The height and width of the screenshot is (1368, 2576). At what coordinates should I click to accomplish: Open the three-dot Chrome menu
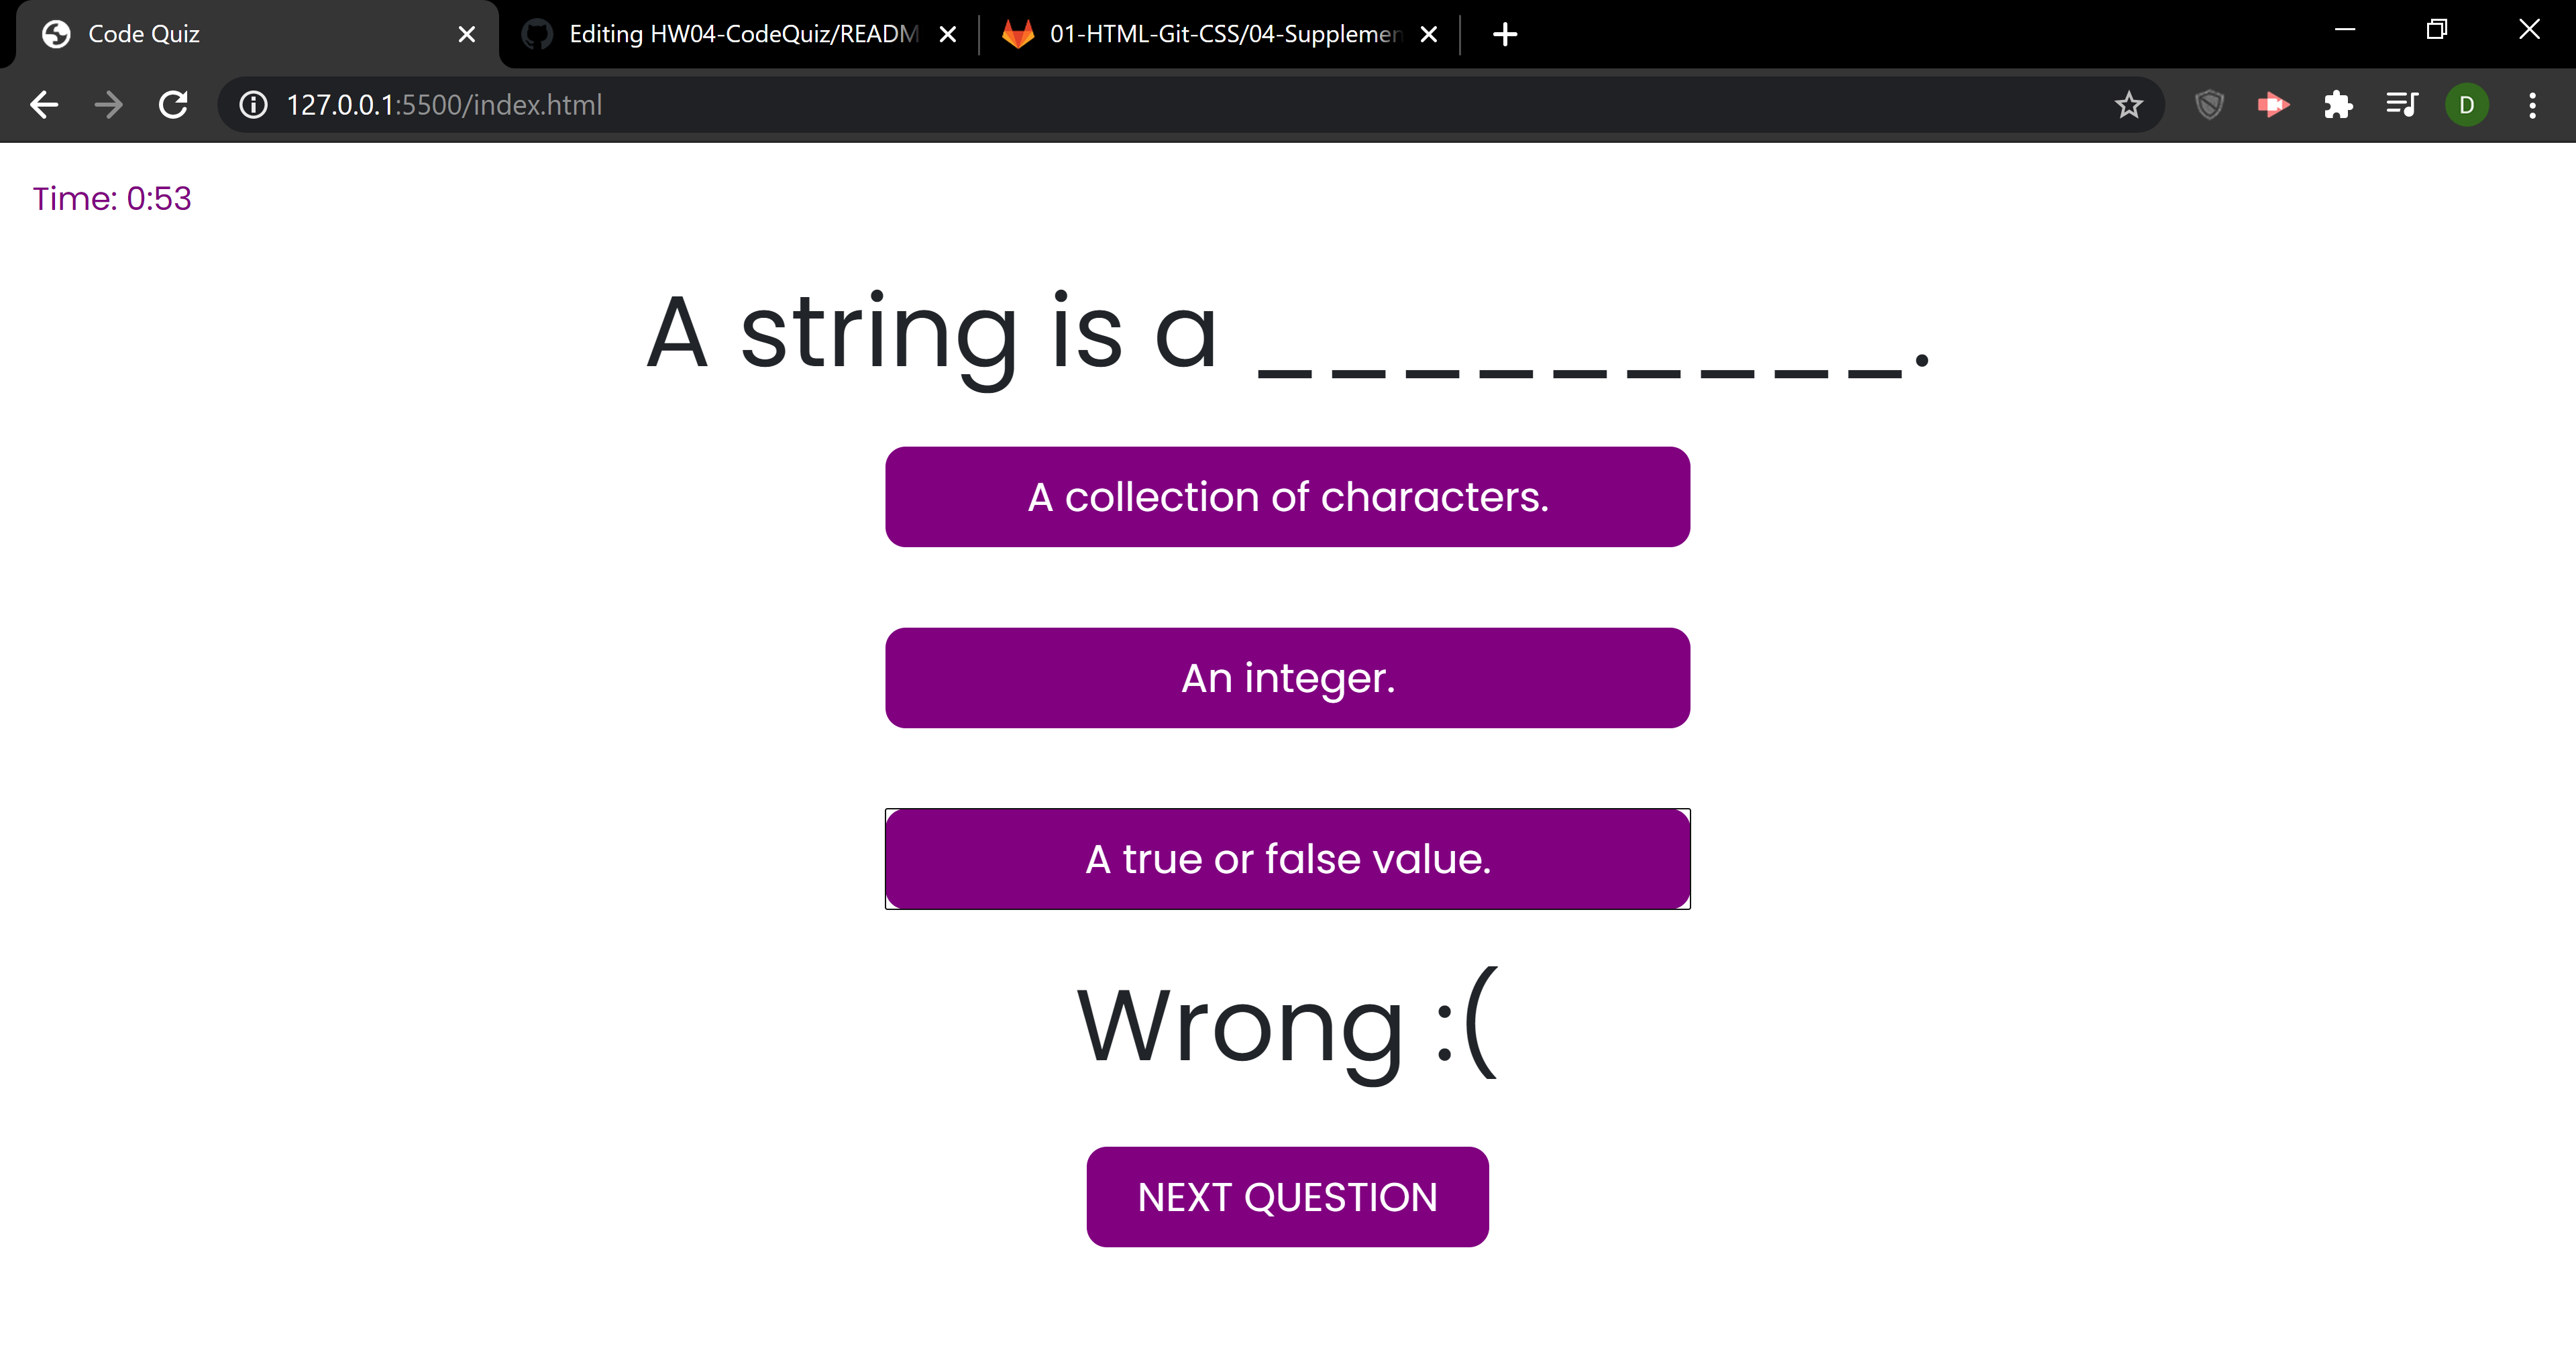2532,104
